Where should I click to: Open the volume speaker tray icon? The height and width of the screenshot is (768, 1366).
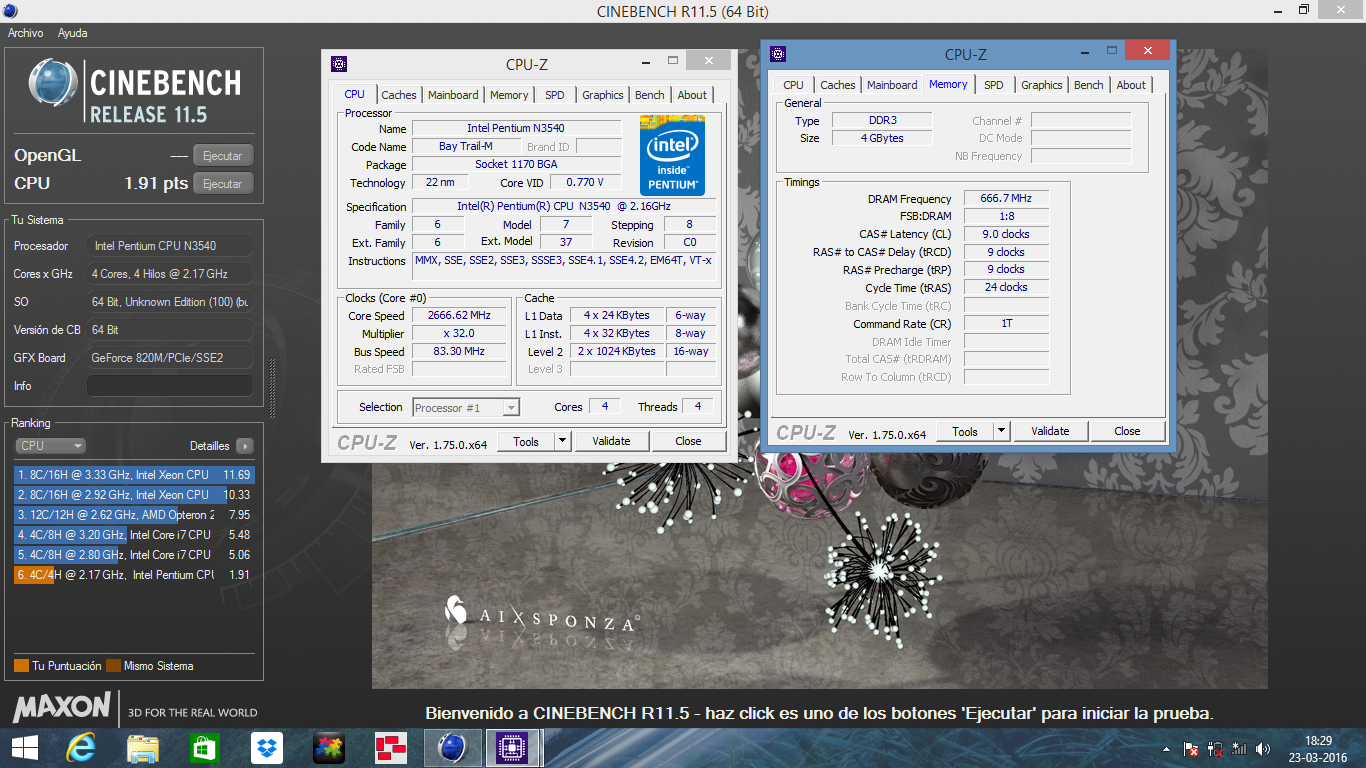1263,748
